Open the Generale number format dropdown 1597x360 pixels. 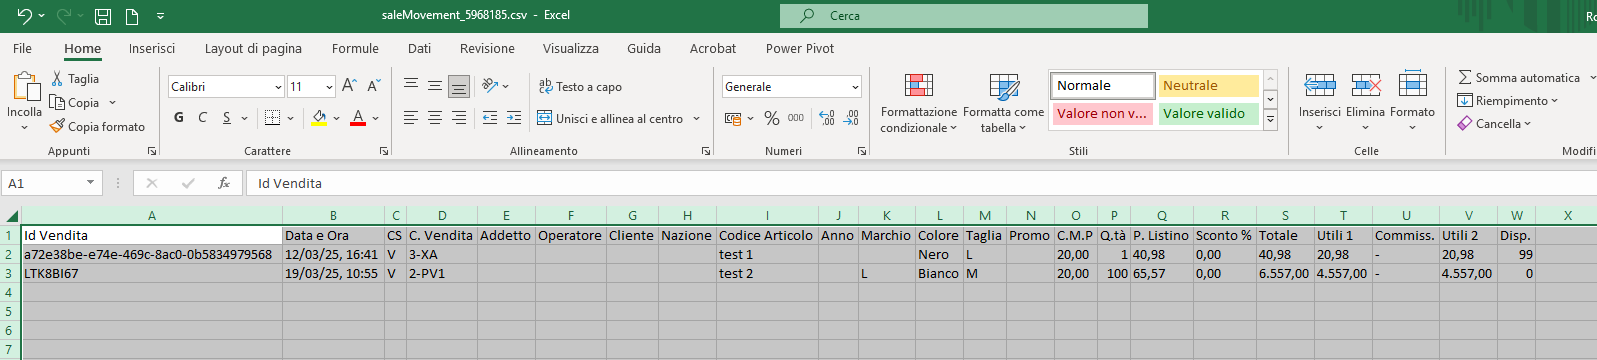click(x=855, y=87)
